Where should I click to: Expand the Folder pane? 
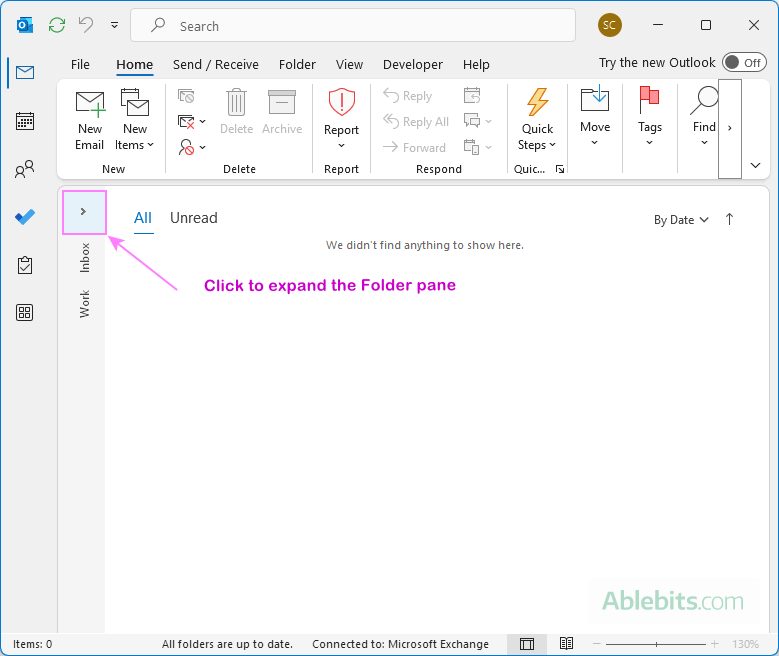point(83,212)
